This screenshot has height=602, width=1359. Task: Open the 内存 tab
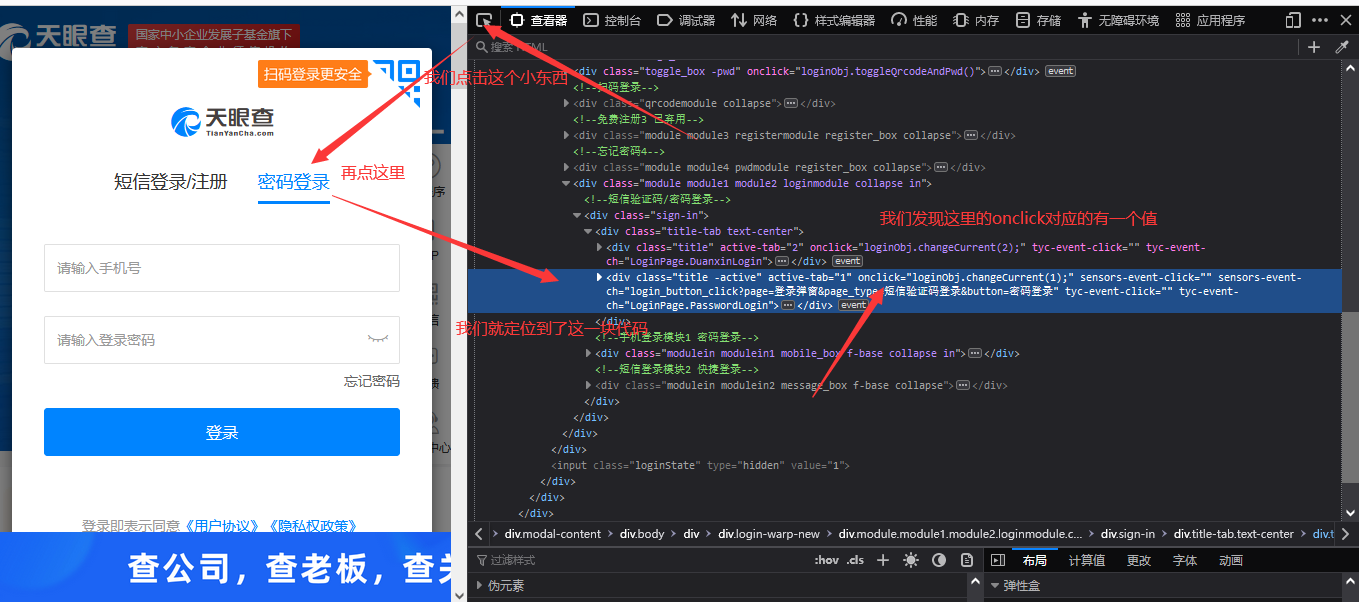(x=976, y=20)
